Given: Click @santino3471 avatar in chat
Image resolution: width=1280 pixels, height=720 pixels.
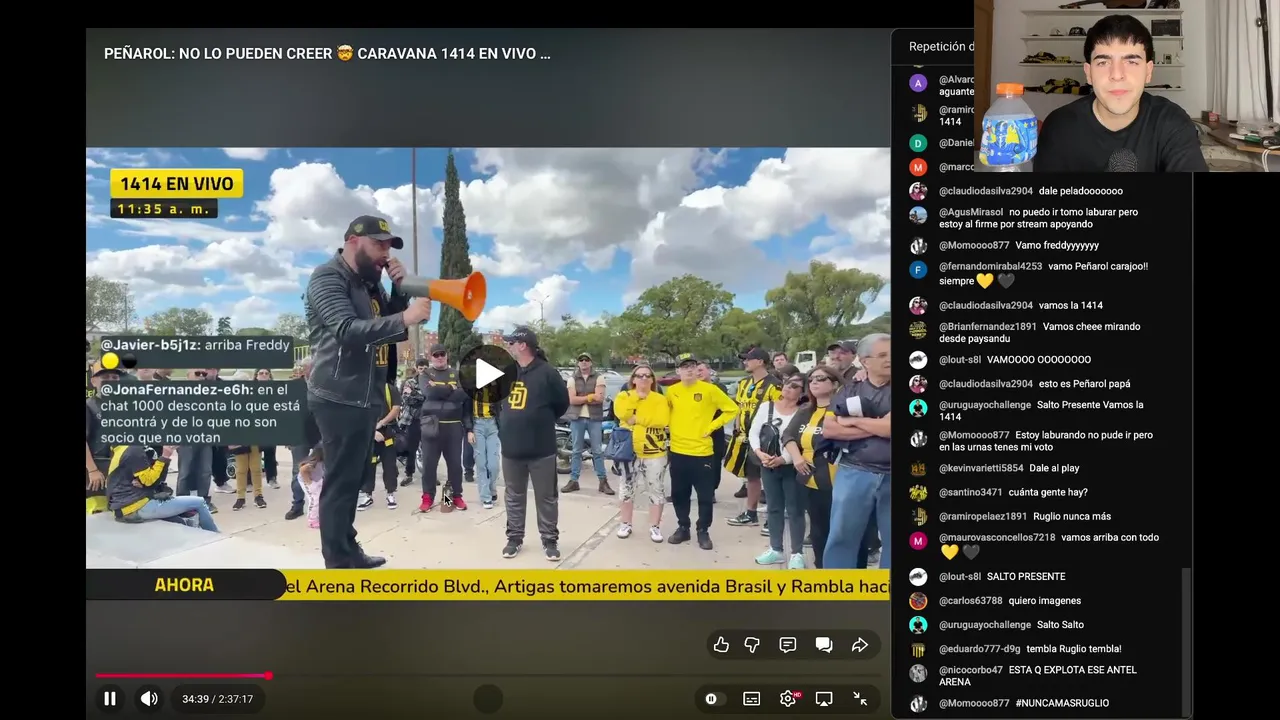Looking at the screenshot, I should [x=918, y=492].
